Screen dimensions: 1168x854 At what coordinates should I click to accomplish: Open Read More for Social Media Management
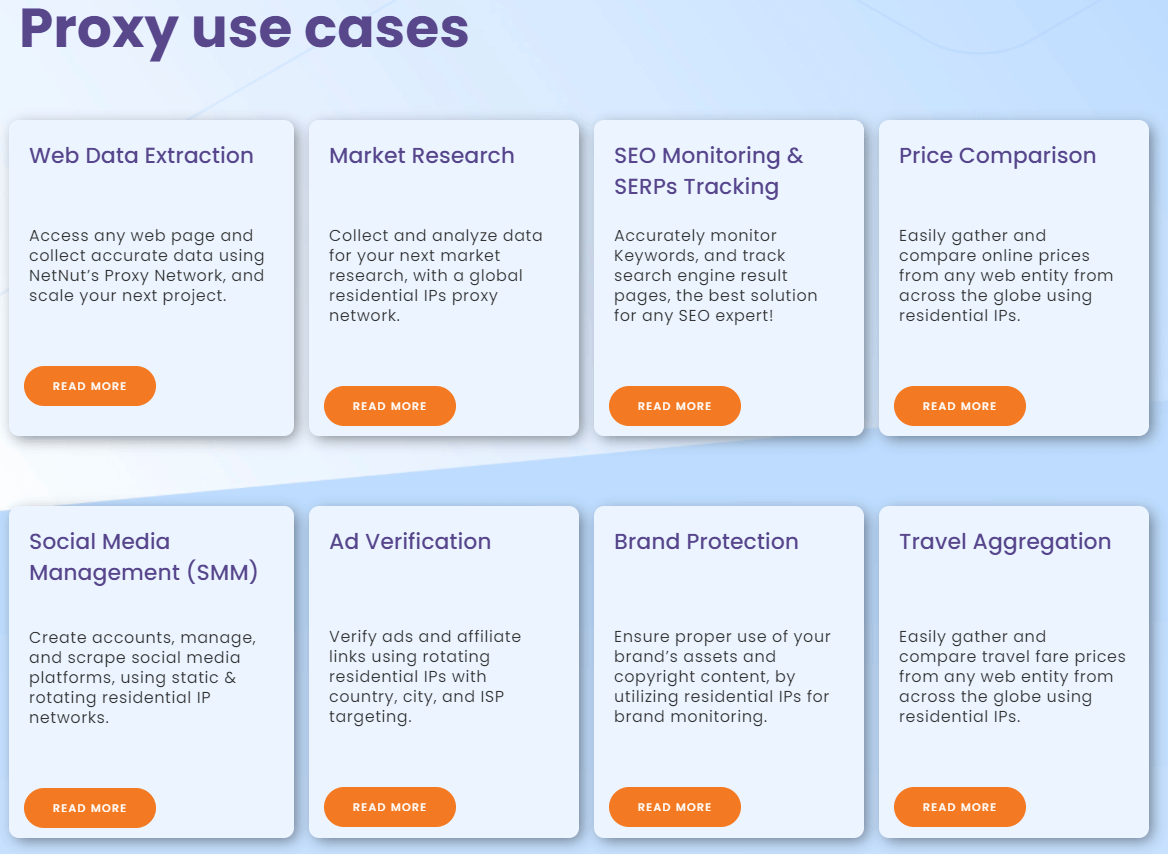pyautogui.click(x=90, y=808)
